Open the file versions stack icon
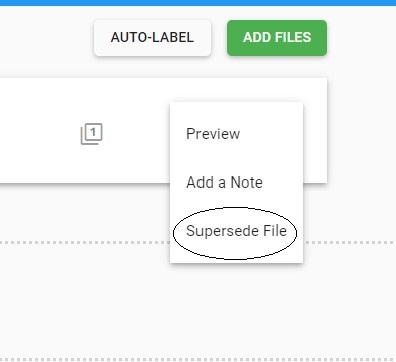The width and height of the screenshot is (396, 362). tap(92, 134)
